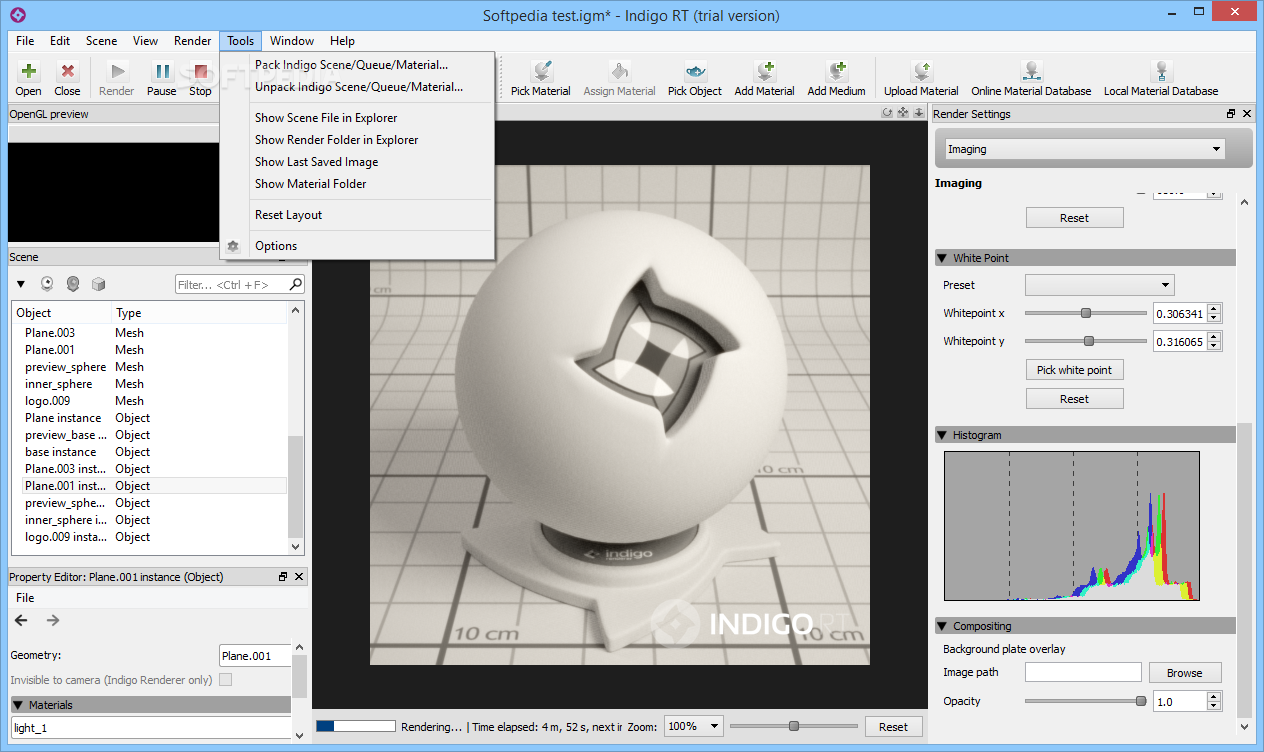The image size is (1264, 752).
Task: Click the Open toolbar icon
Action: click(x=29, y=72)
